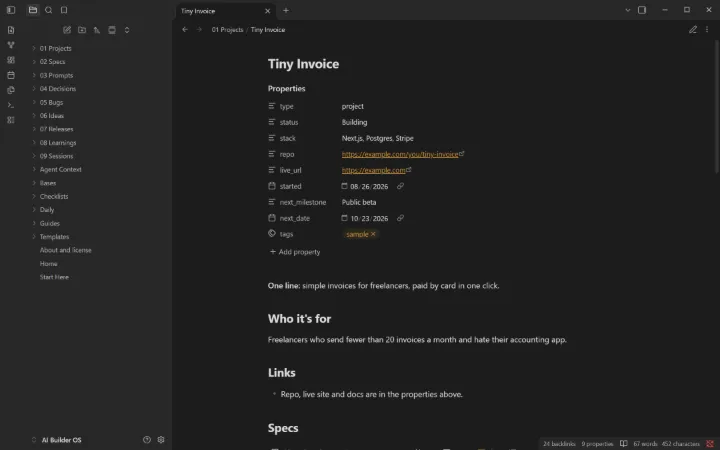Collapse the left sidebar with the panel icon
720x450 pixels.
(x=11, y=10)
